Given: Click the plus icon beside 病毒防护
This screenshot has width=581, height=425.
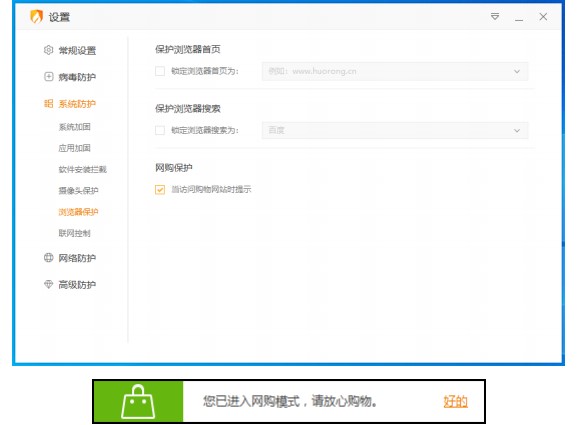Looking at the screenshot, I should (x=49, y=77).
